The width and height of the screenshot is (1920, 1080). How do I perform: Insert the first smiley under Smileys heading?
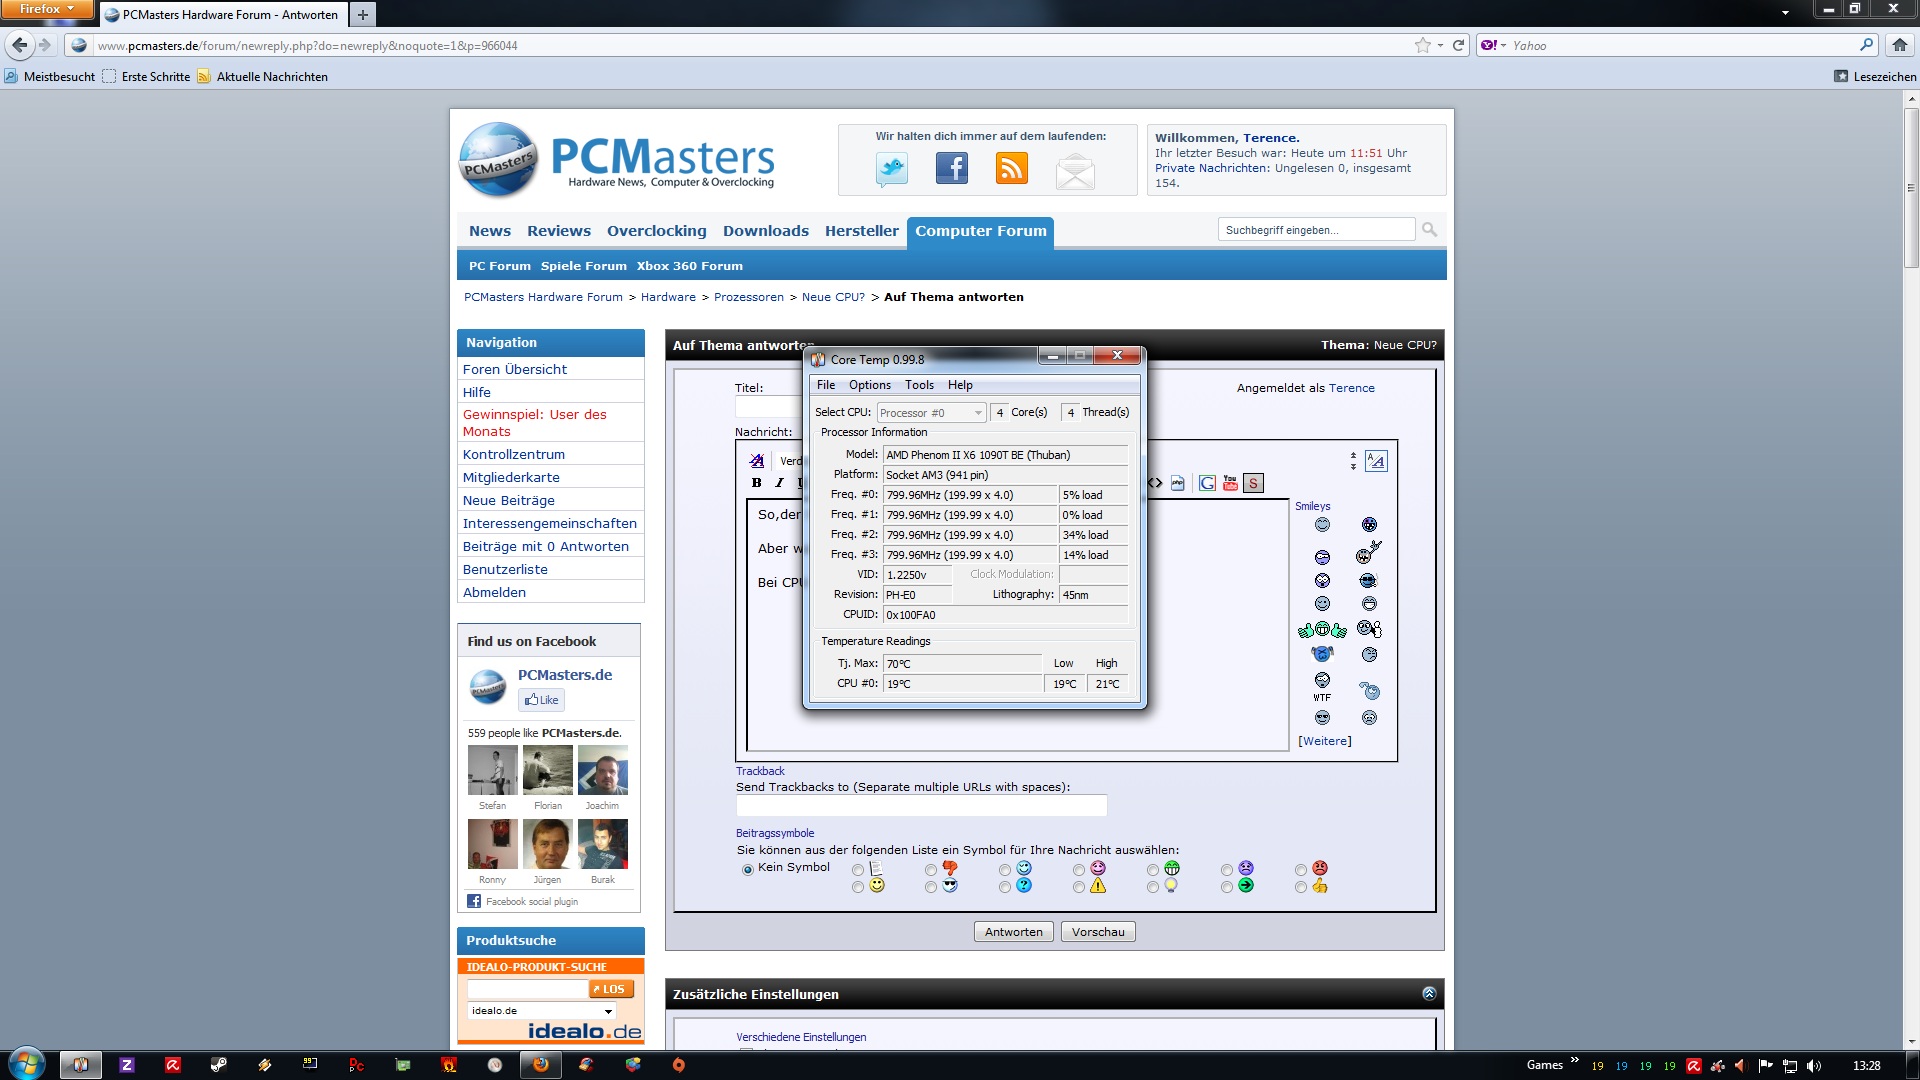[1322, 525]
